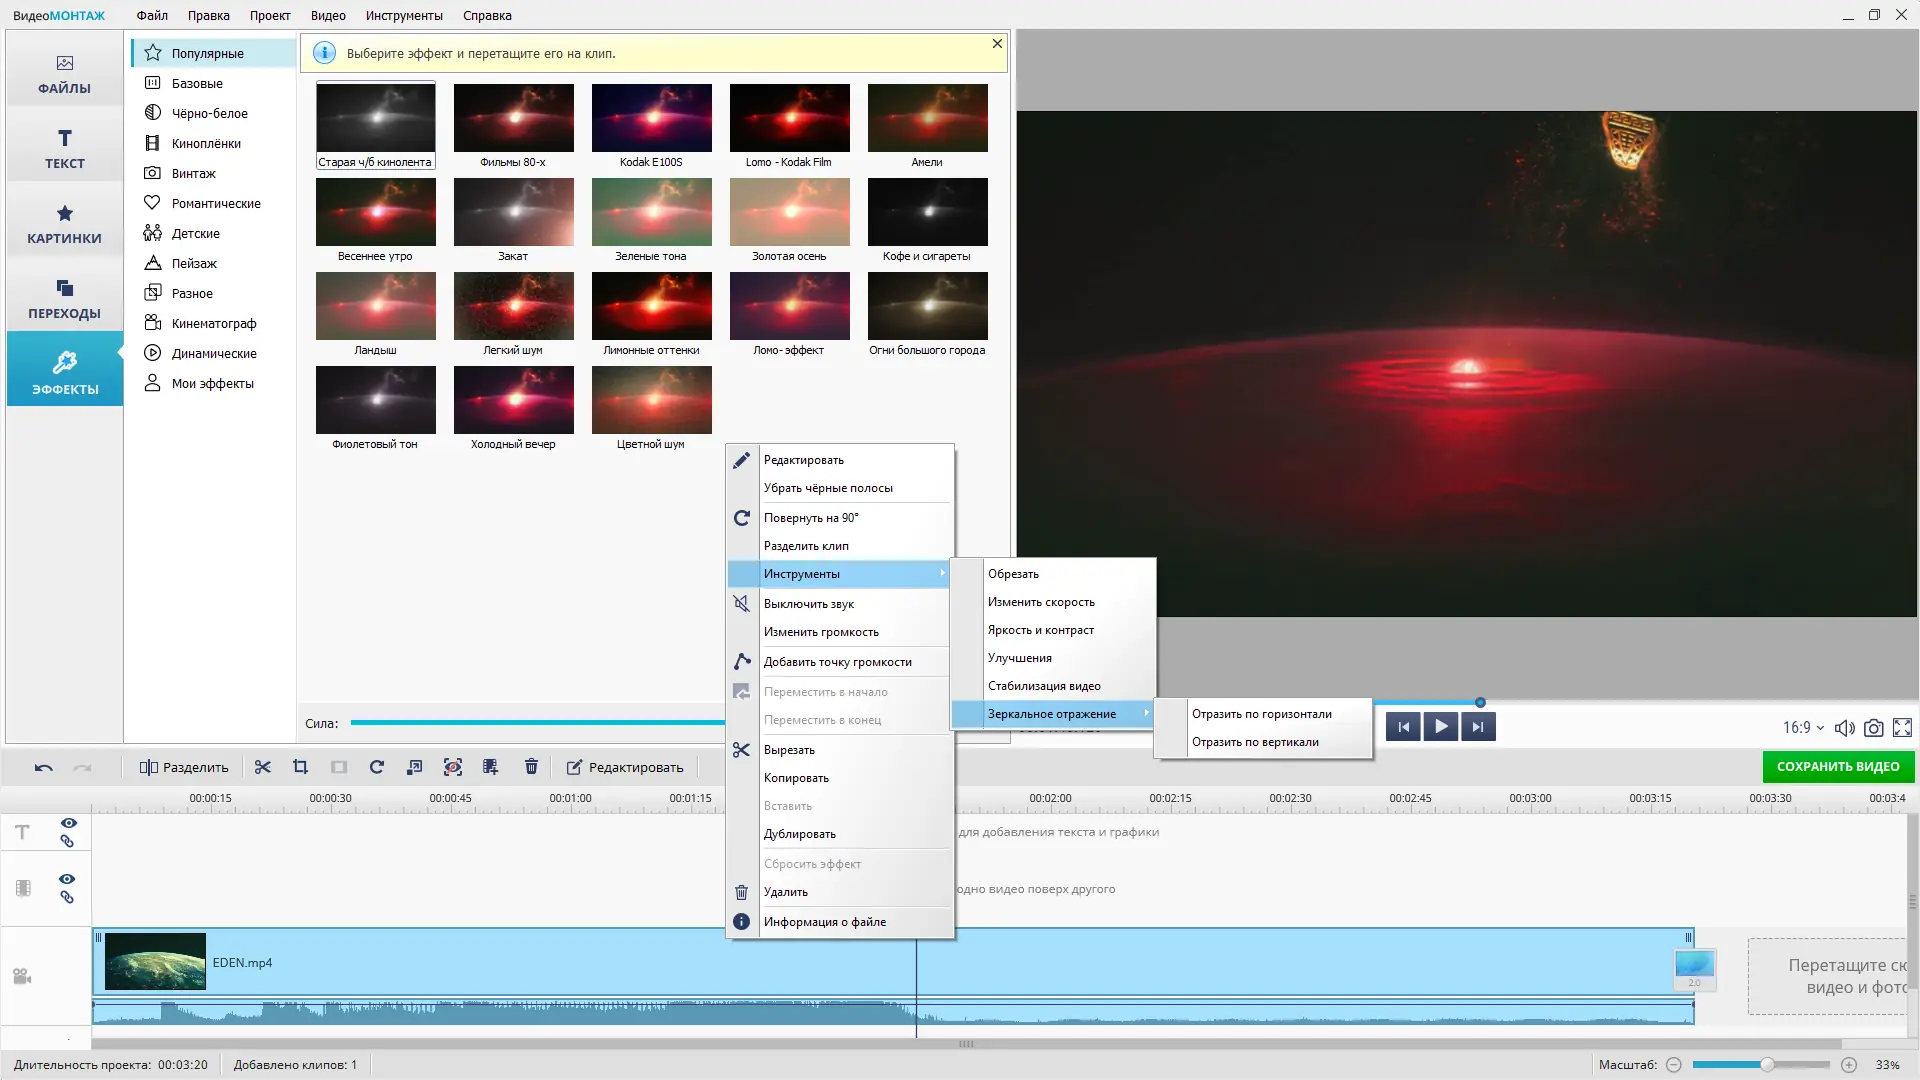1920x1080 pixels.
Task: Click the undo arrow icon
Action: [x=43, y=767]
